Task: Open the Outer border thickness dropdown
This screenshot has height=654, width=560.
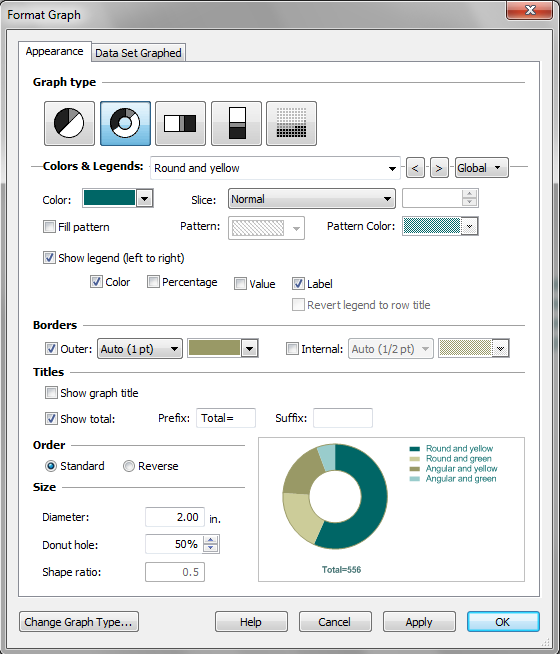Action: 140,349
